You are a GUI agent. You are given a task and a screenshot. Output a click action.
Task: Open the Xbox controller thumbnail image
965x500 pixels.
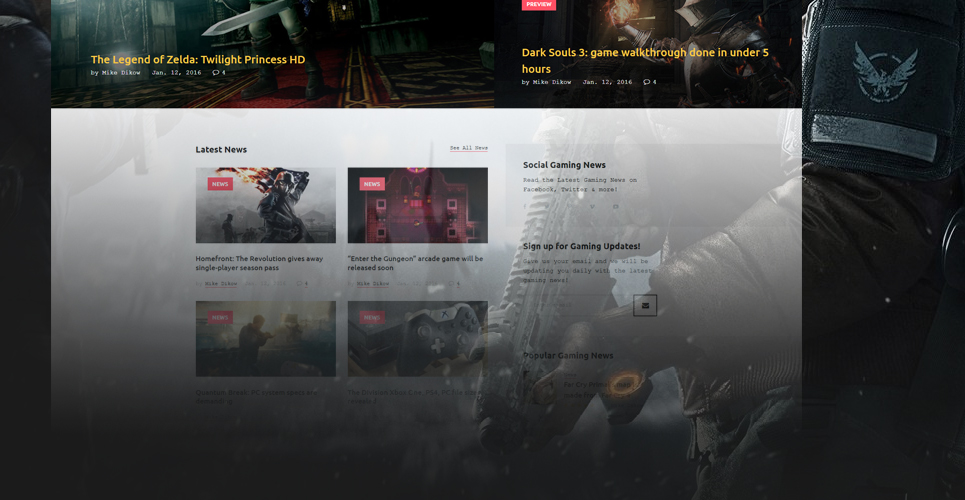click(x=418, y=339)
